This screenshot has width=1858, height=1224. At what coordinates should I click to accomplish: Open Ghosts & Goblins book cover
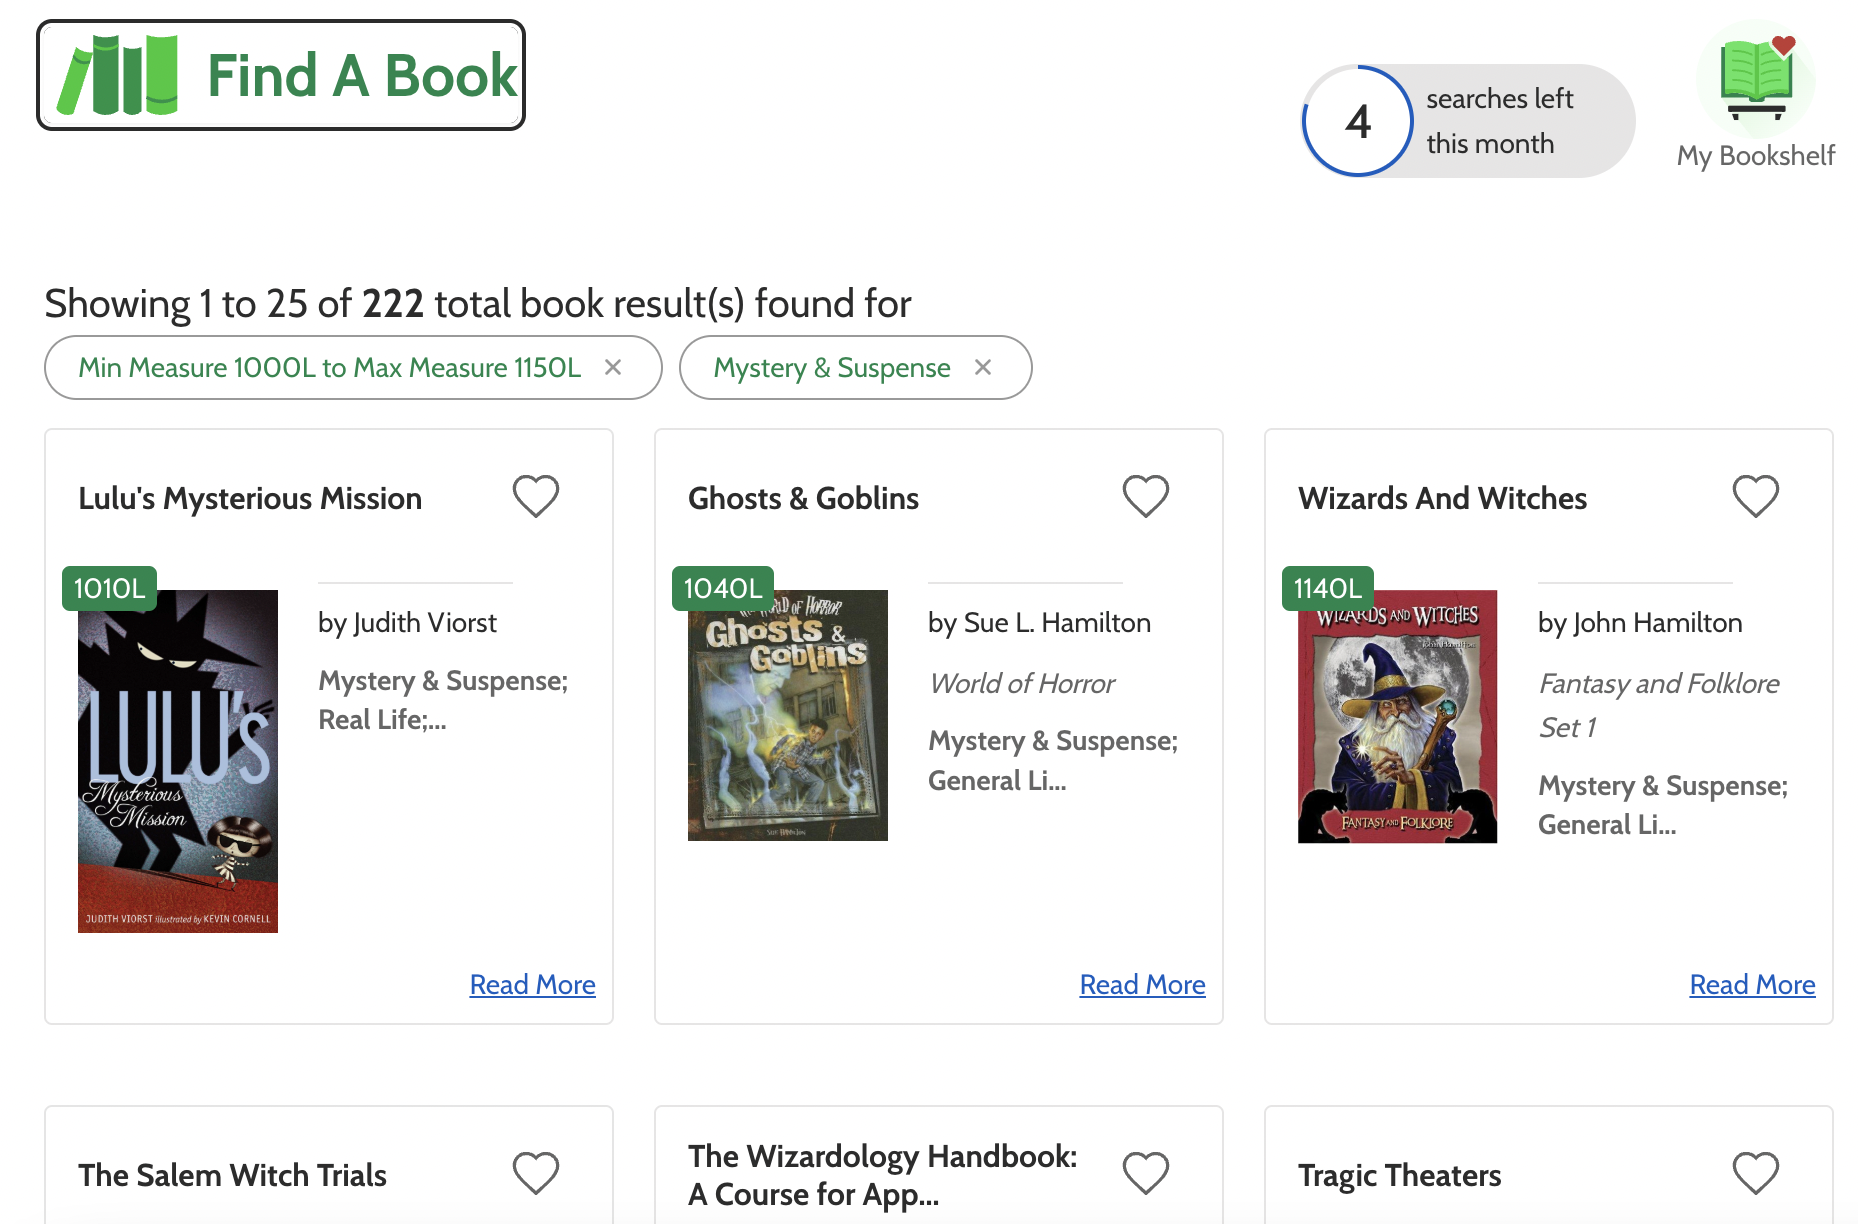tap(788, 715)
